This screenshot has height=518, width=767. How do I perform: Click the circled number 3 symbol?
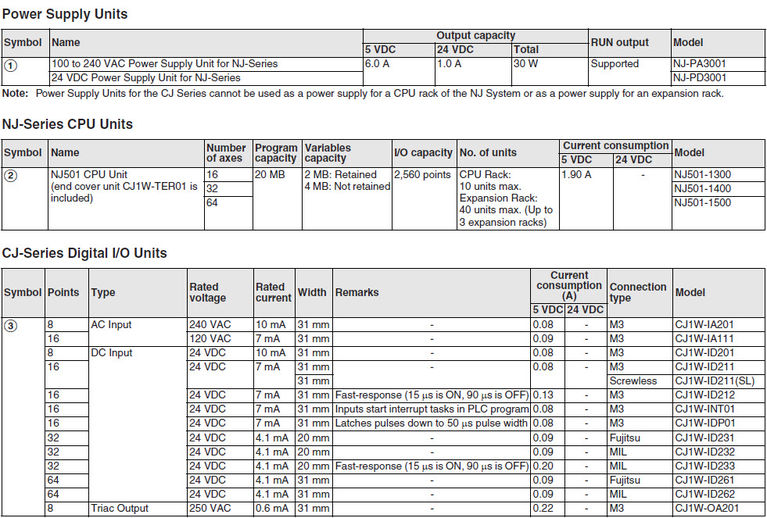point(11,326)
